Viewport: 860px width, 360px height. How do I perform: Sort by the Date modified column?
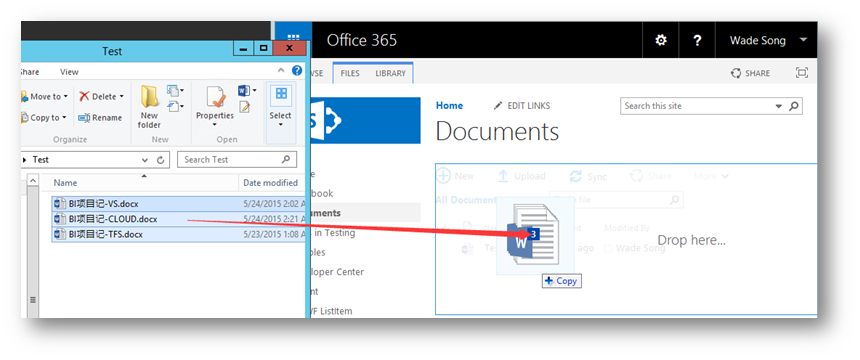(271, 183)
